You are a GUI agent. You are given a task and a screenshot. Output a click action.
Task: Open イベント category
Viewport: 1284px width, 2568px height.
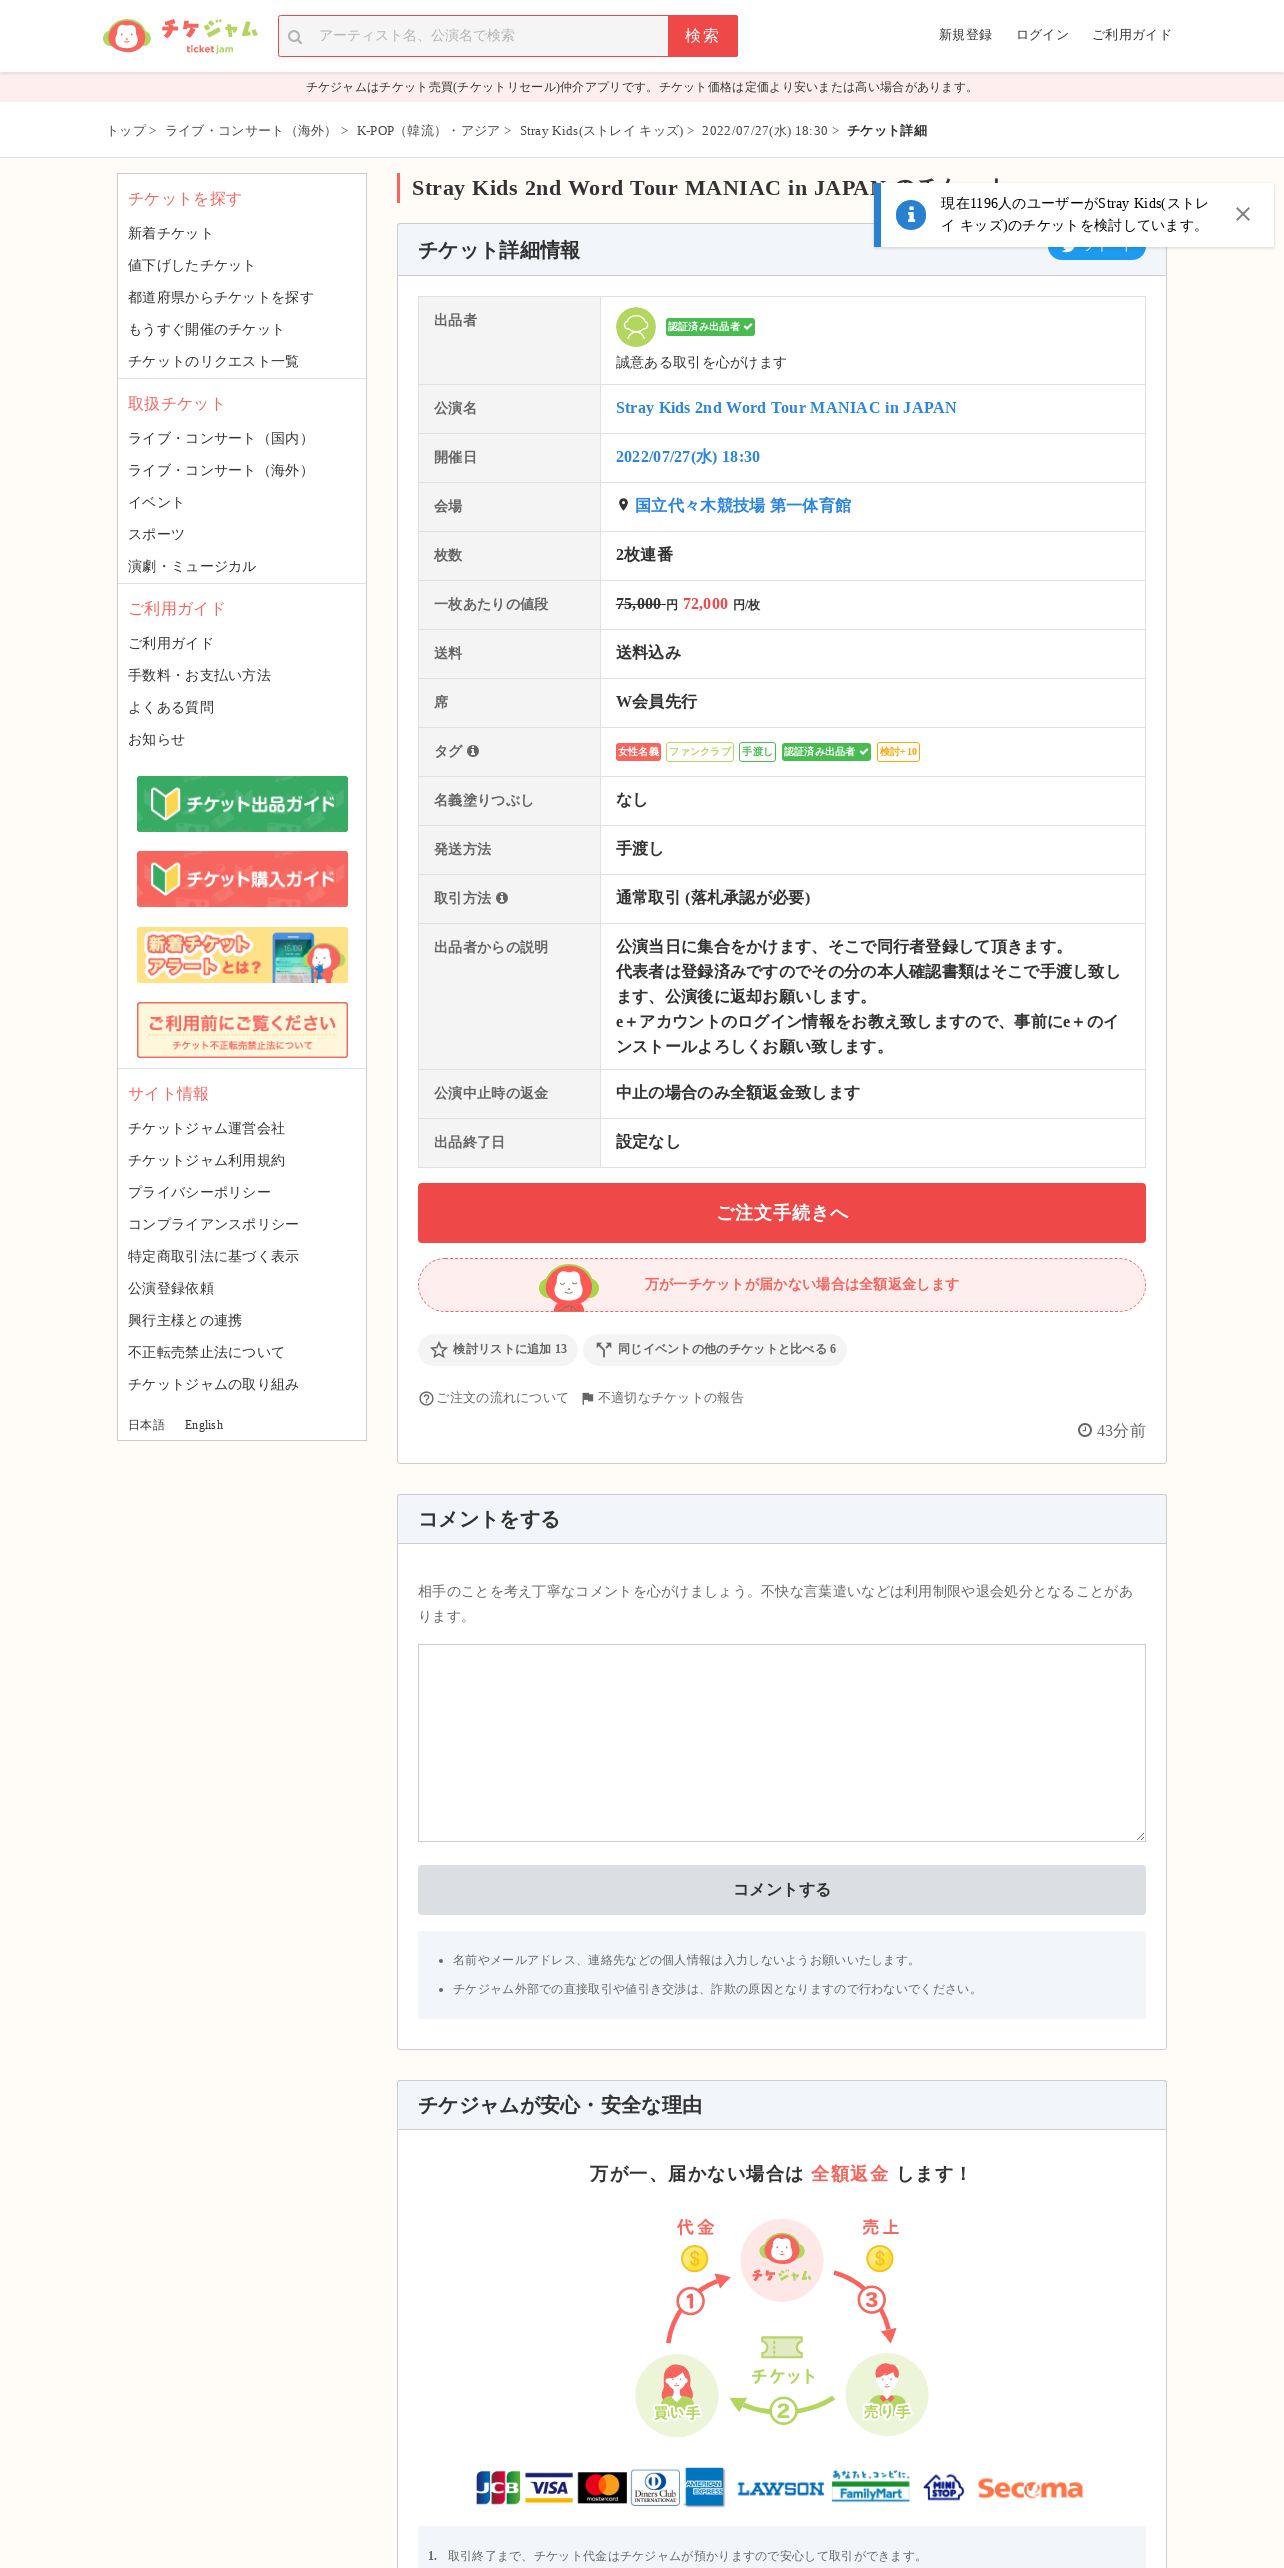tap(156, 502)
